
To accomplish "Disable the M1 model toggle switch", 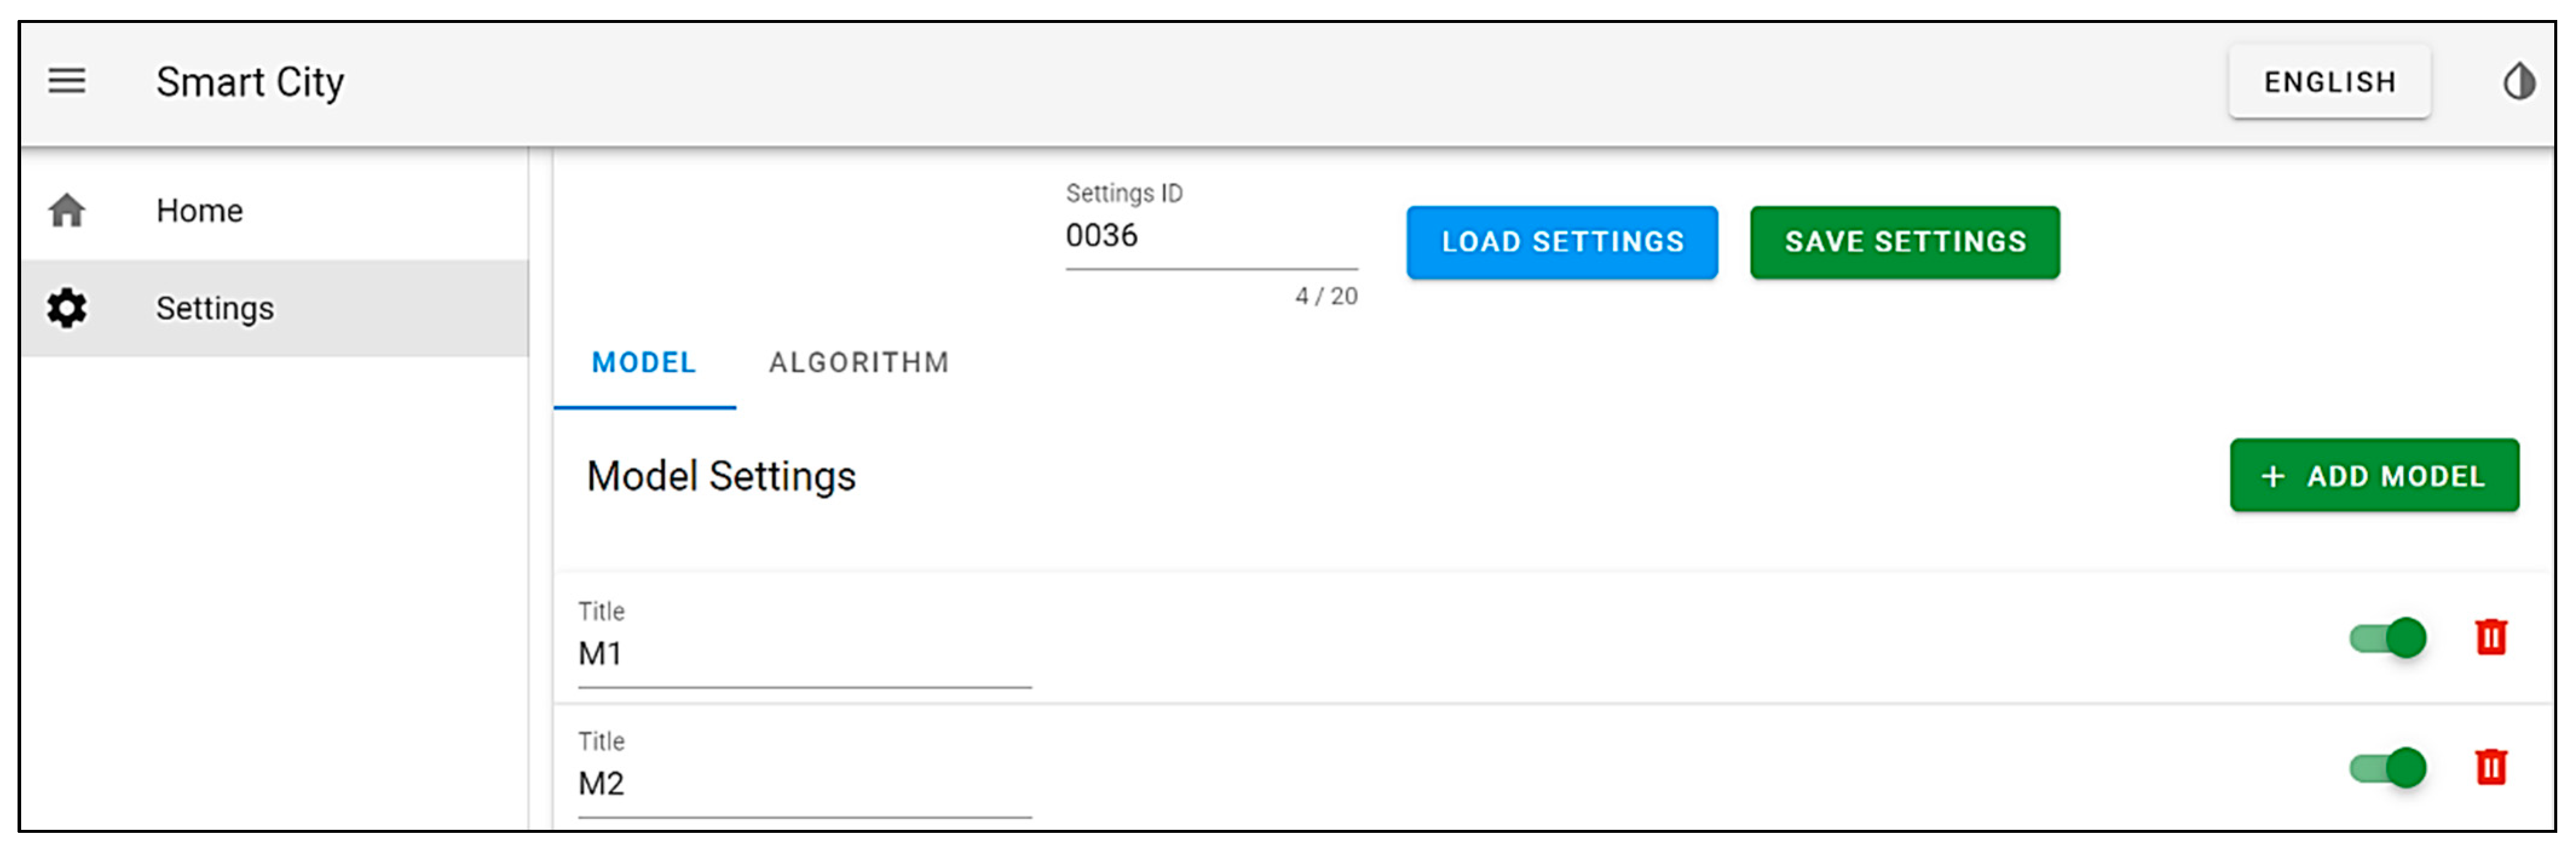I will tap(2388, 638).
